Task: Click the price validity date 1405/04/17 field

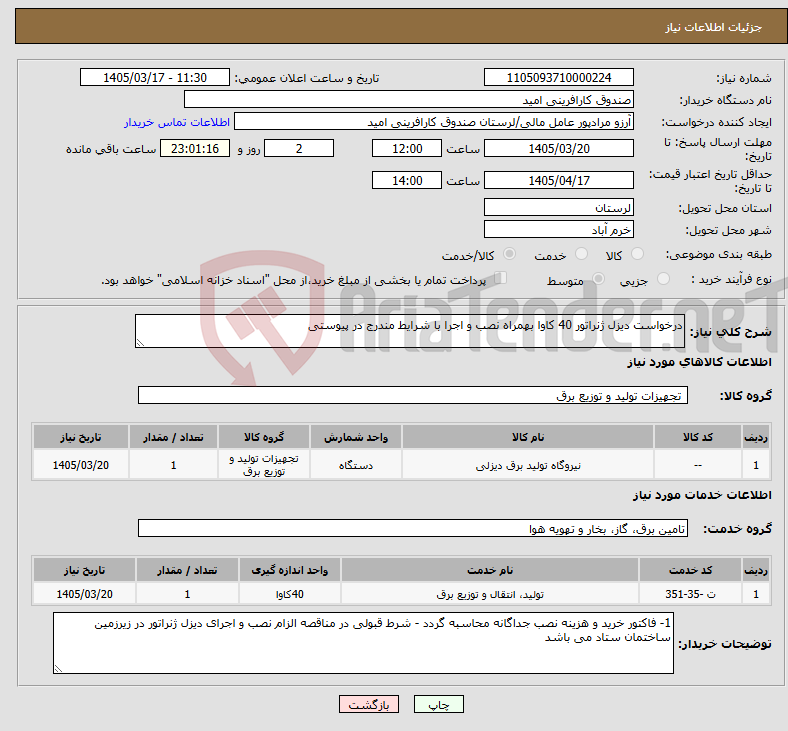Action: (559, 180)
